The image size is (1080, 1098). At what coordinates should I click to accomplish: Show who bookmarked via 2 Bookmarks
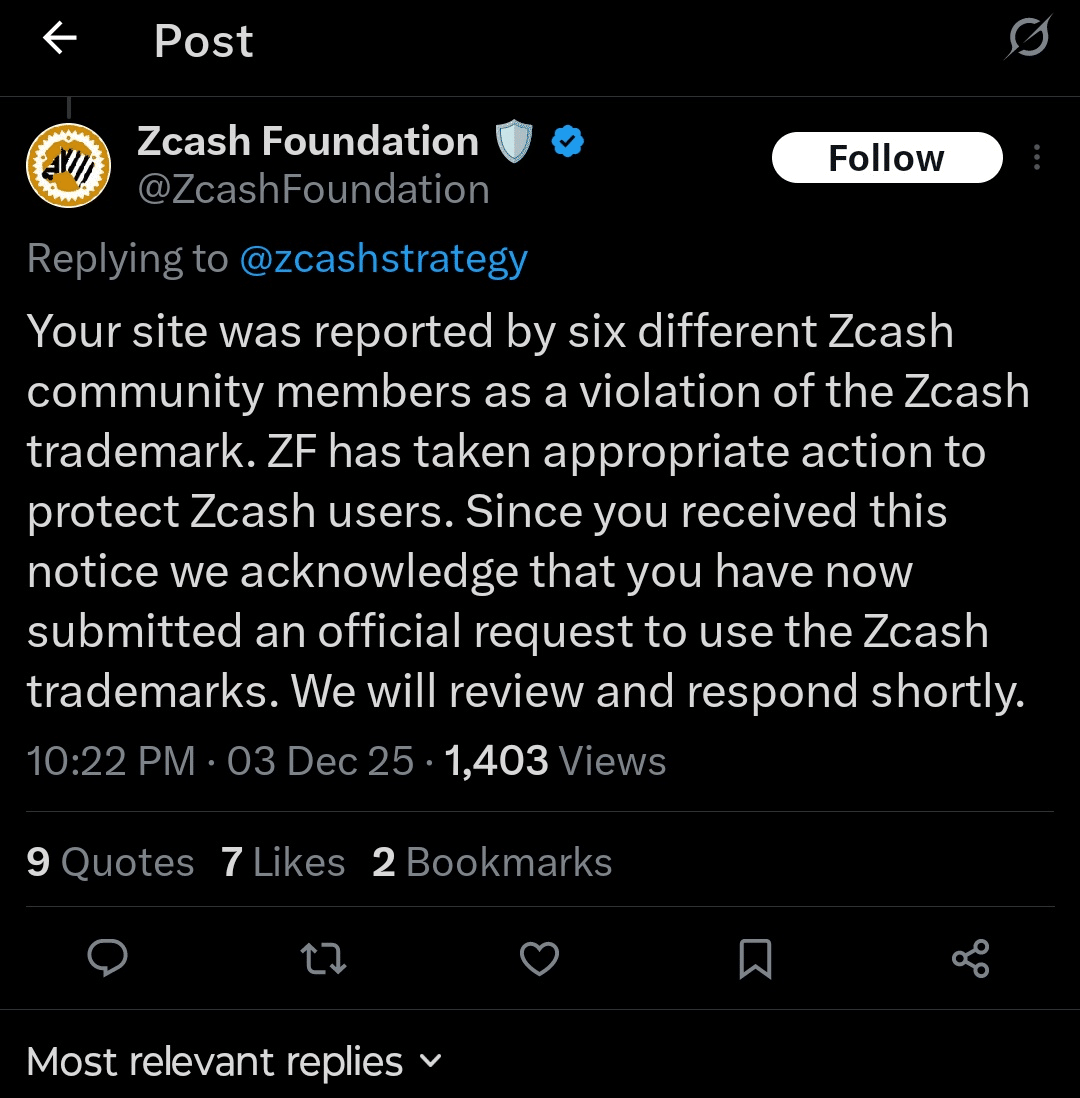[x=492, y=861]
